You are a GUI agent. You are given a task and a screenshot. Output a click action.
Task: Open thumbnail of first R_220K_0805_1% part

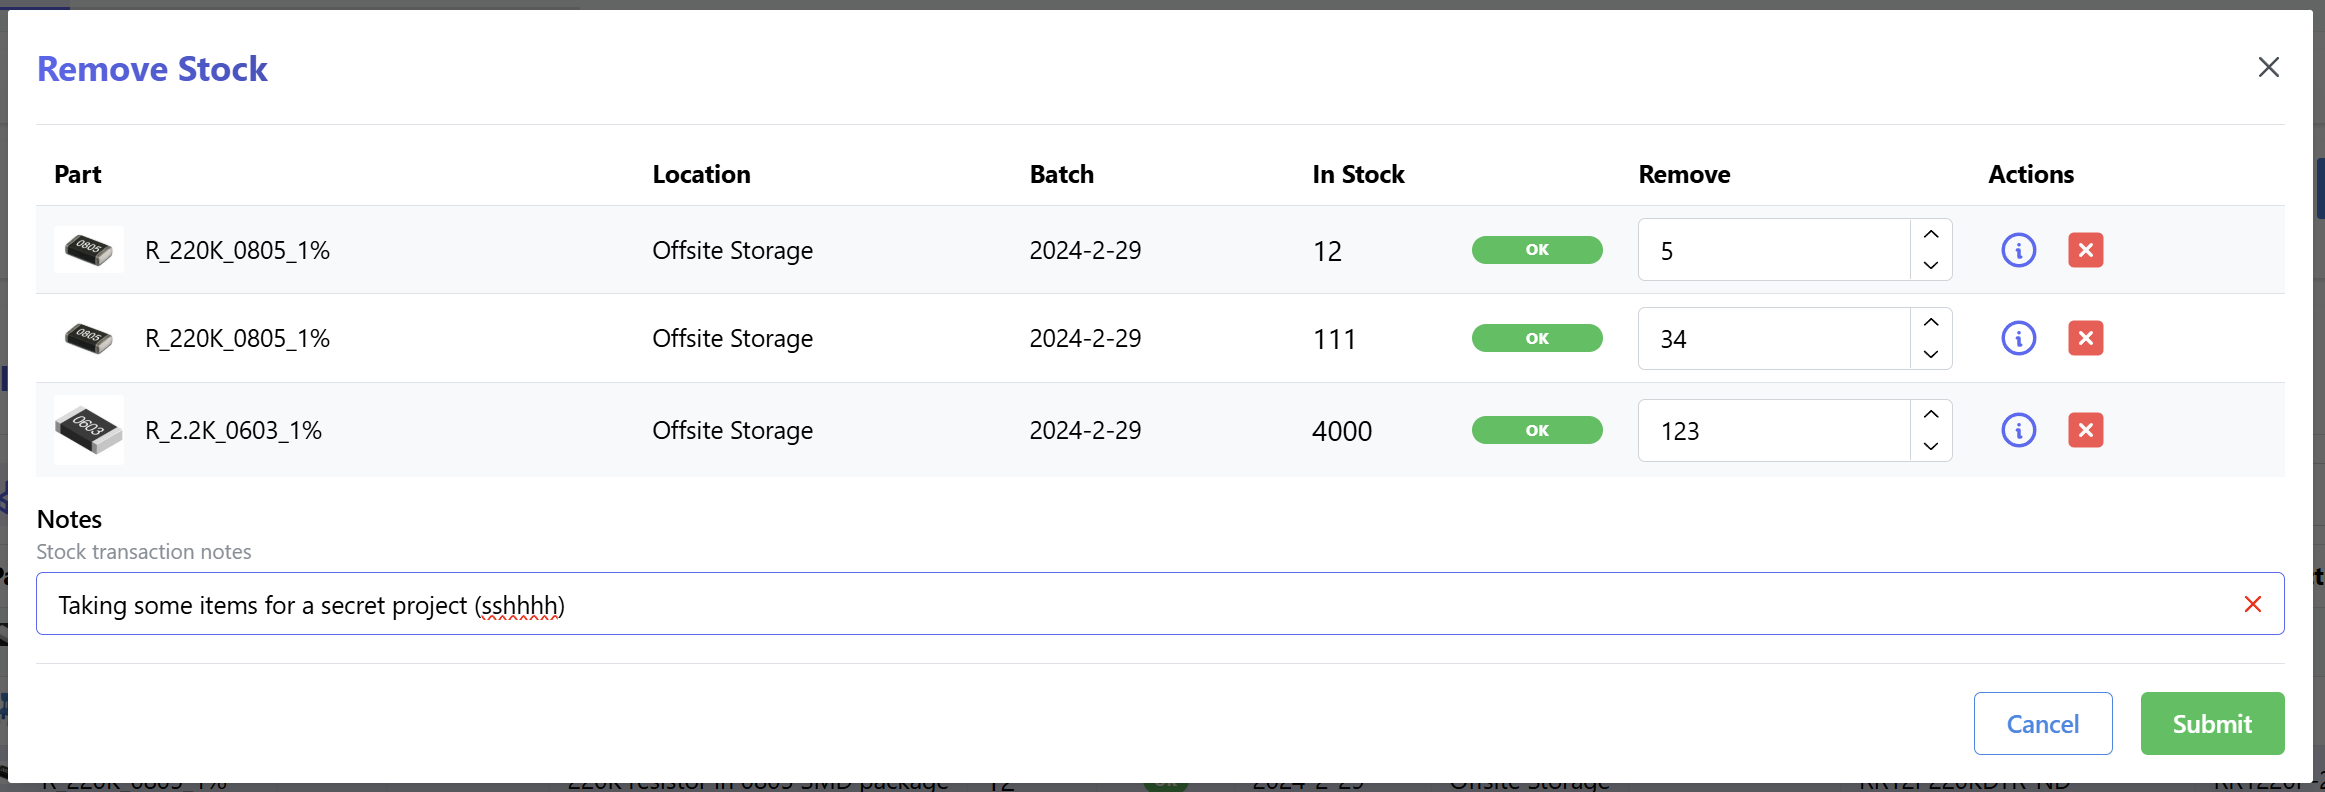point(89,249)
